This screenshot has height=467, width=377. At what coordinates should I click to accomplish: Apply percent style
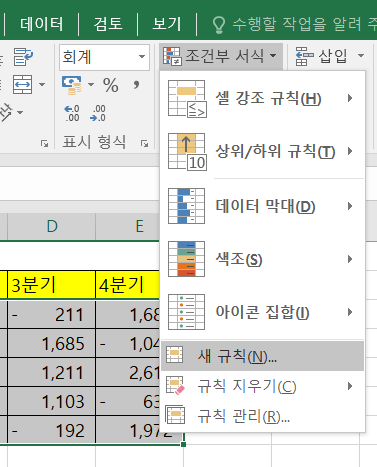(111, 85)
